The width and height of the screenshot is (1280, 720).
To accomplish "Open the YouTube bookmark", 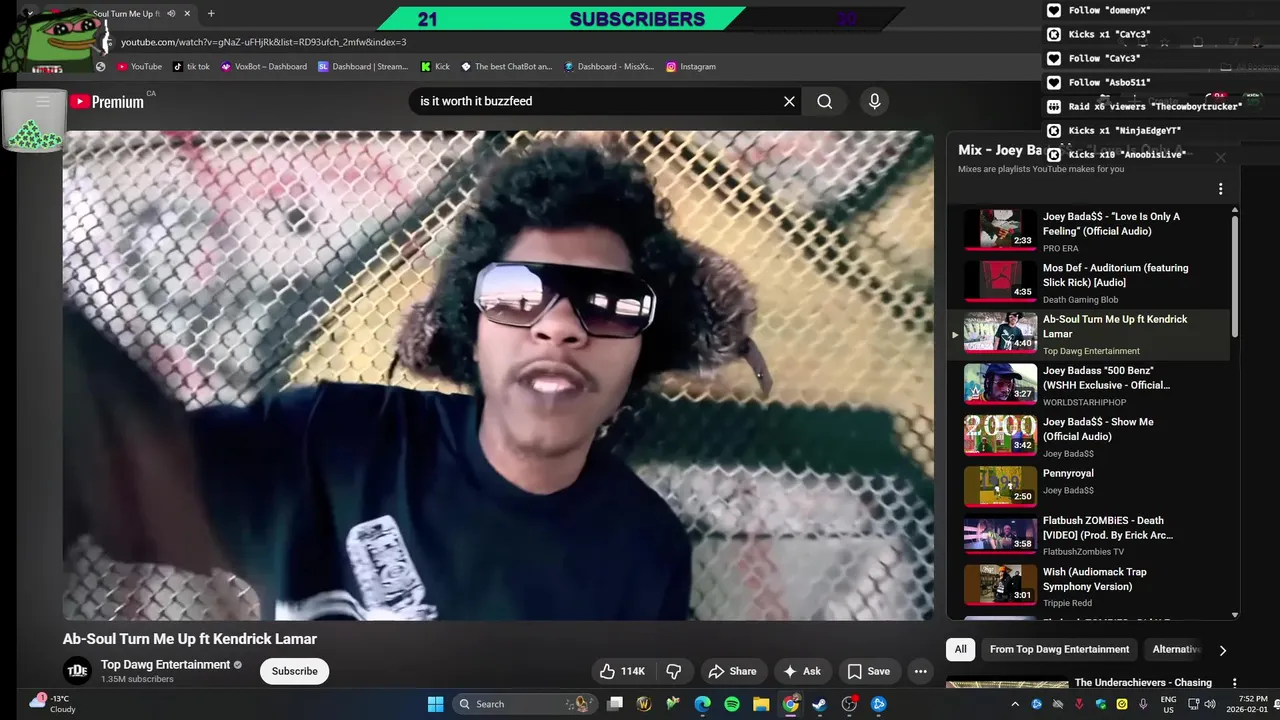I will [139, 67].
